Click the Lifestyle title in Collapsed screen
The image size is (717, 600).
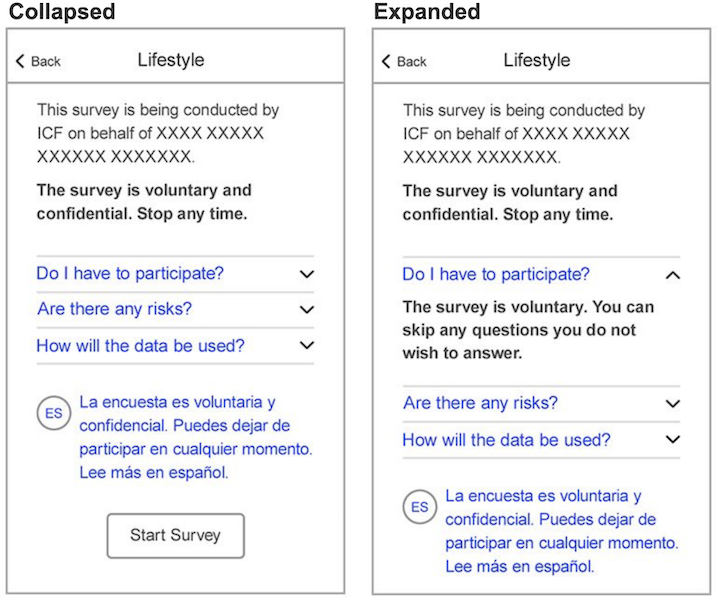[170, 60]
